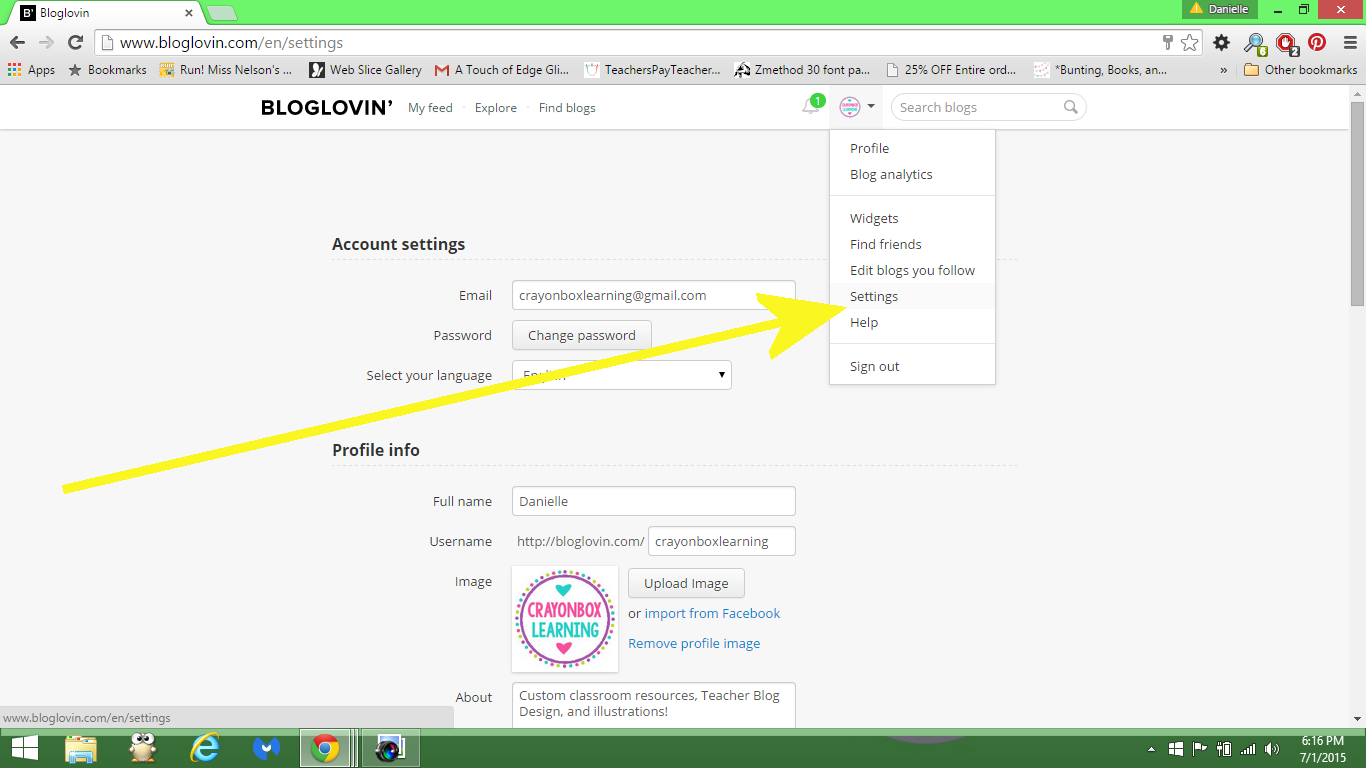Open Find blogs page
This screenshot has width=1366, height=768.
pos(567,108)
